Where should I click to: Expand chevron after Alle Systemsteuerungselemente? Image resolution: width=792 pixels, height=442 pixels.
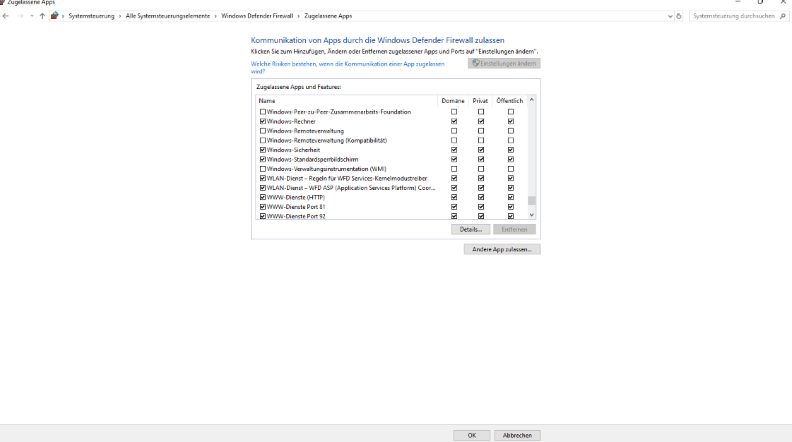[216, 16]
